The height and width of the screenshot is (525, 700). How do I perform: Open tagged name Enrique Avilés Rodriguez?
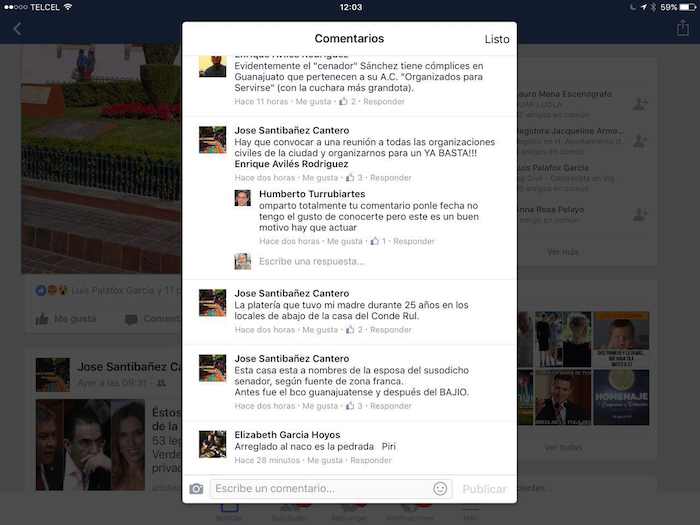point(298,163)
